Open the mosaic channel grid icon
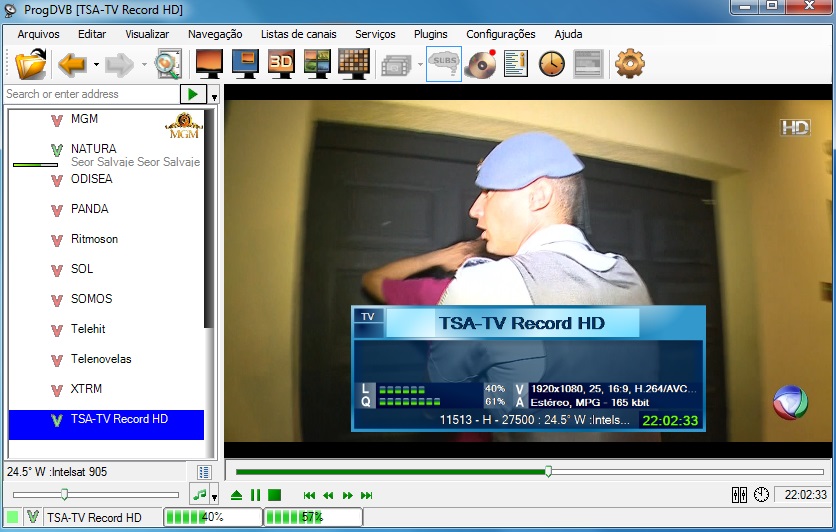 [353, 64]
